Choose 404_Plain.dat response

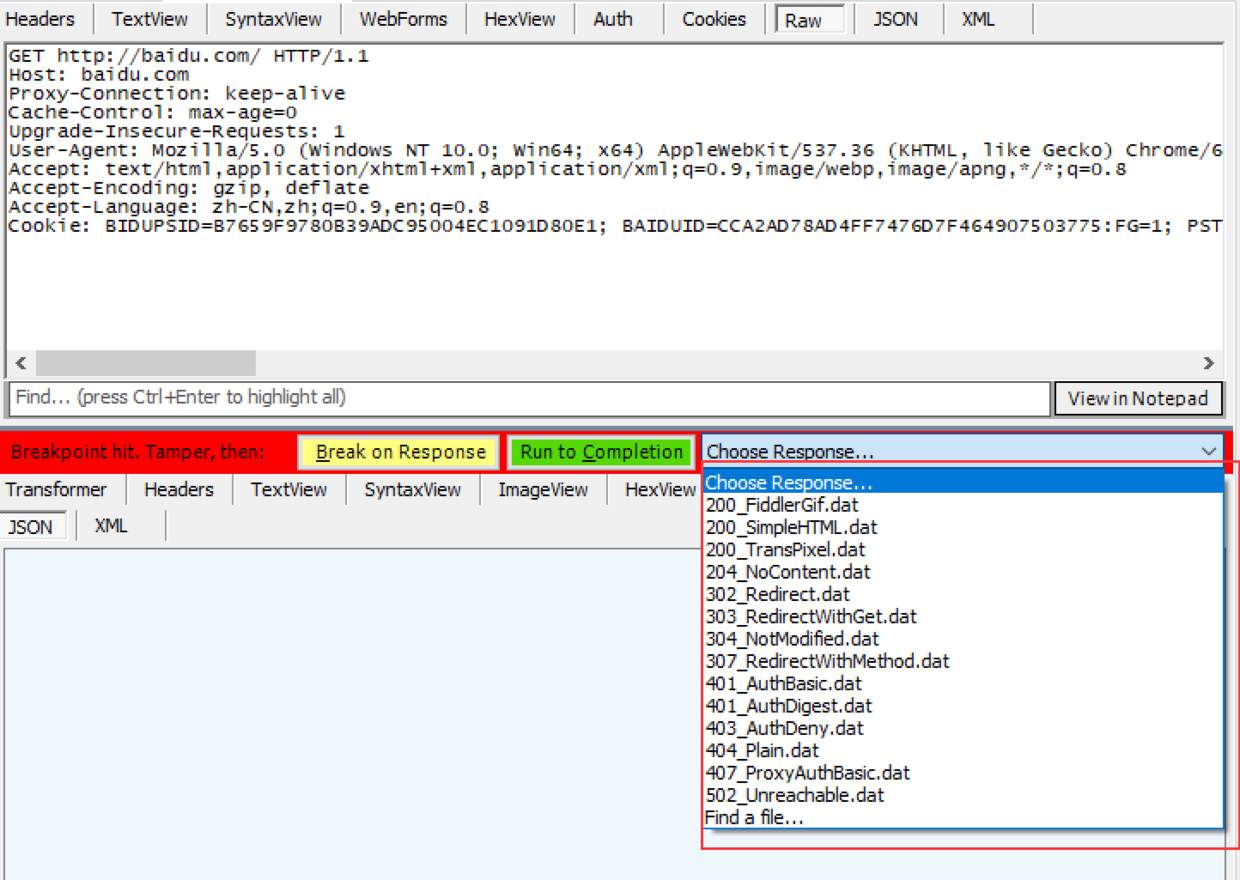[761, 750]
